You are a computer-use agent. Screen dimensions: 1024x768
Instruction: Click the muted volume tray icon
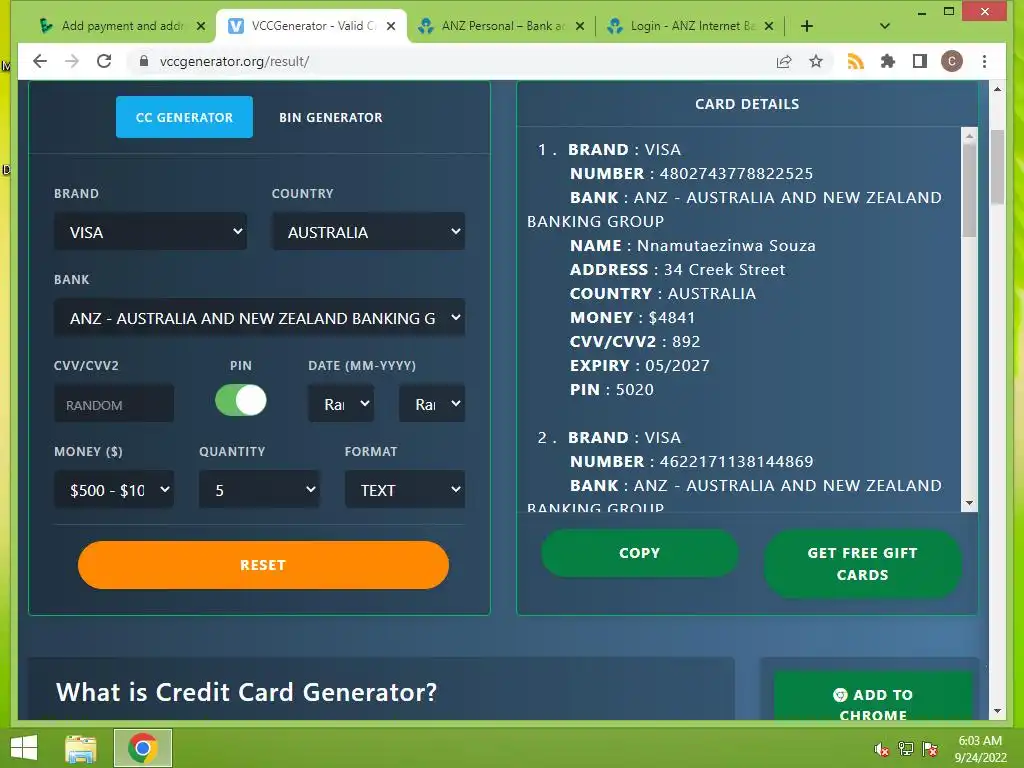881,749
